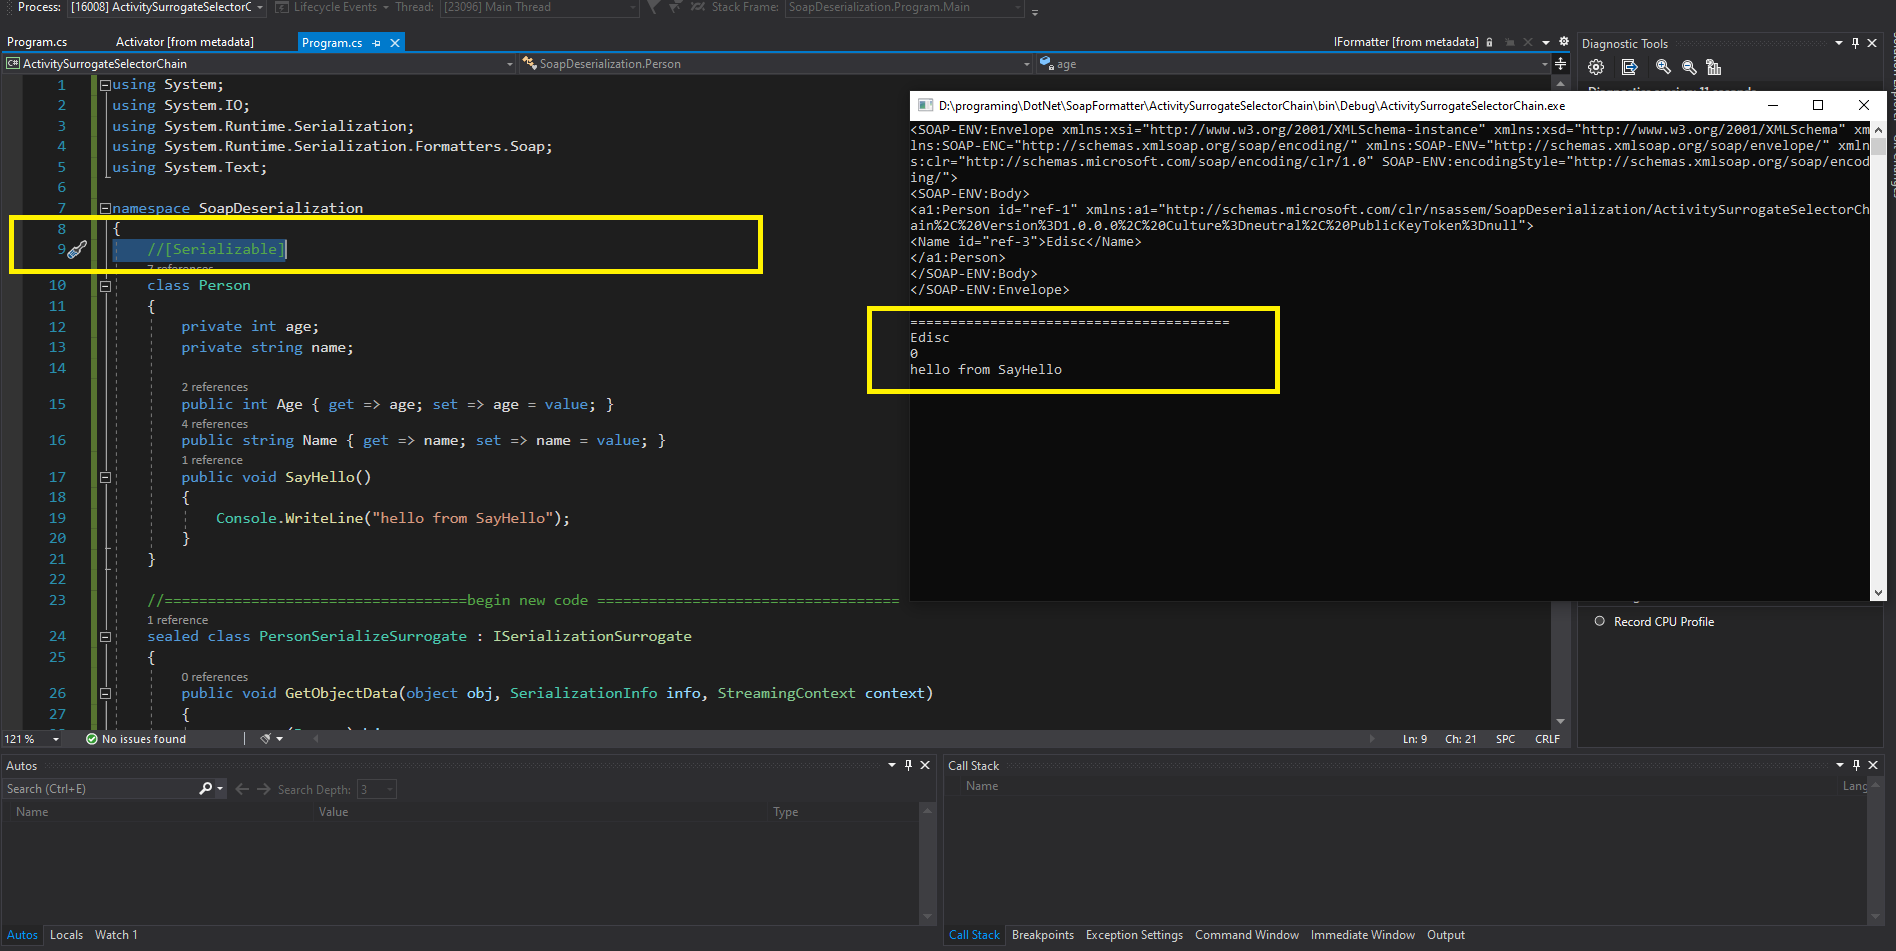Click '2 references' above Age property

pos(214,387)
